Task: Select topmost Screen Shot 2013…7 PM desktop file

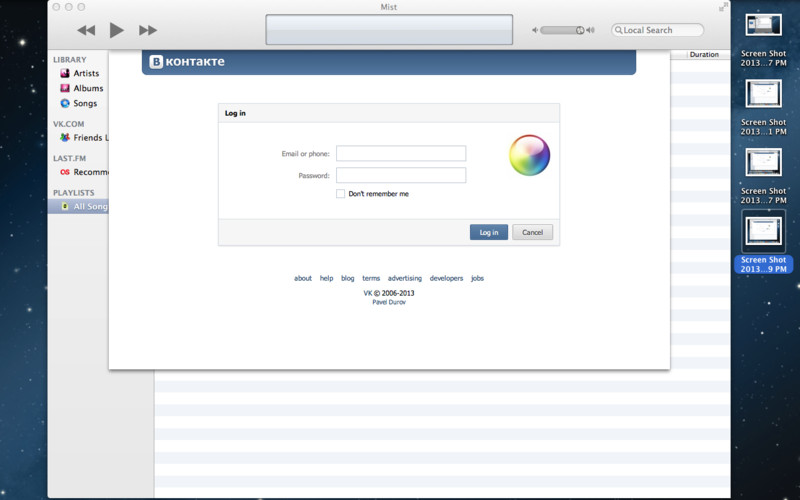Action: click(x=763, y=39)
